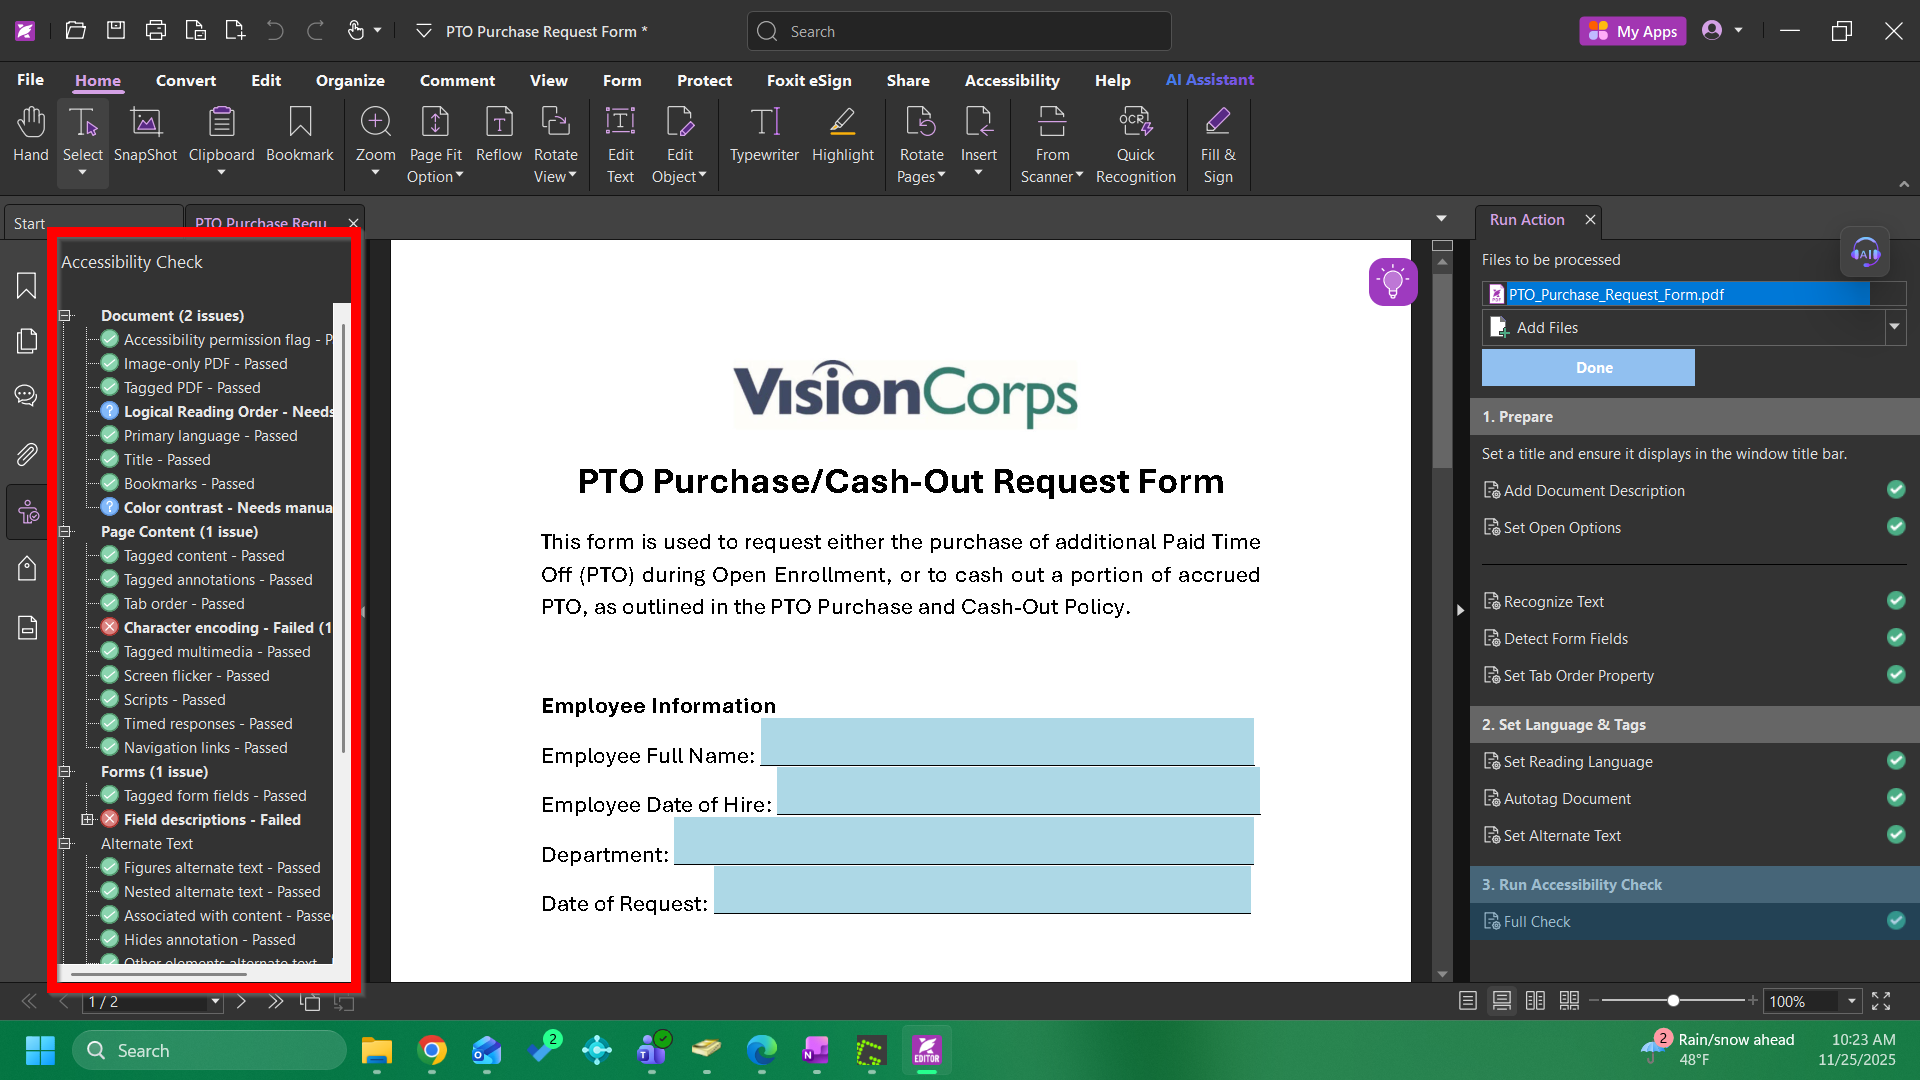Click the zoom slider handle
The width and height of the screenshot is (1920, 1080).
[1673, 1001]
